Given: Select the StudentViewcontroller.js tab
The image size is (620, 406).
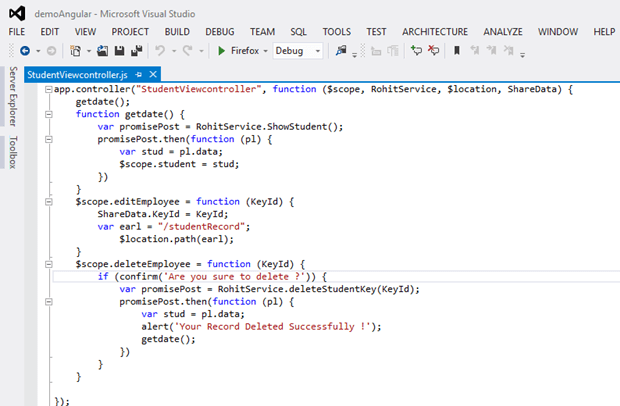Looking at the screenshot, I should click(x=76, y=74).
